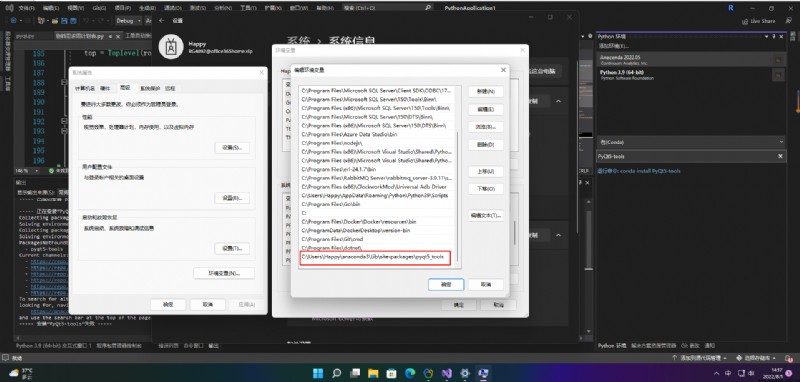Switch to 系统保护 tab

click(150, 88)
